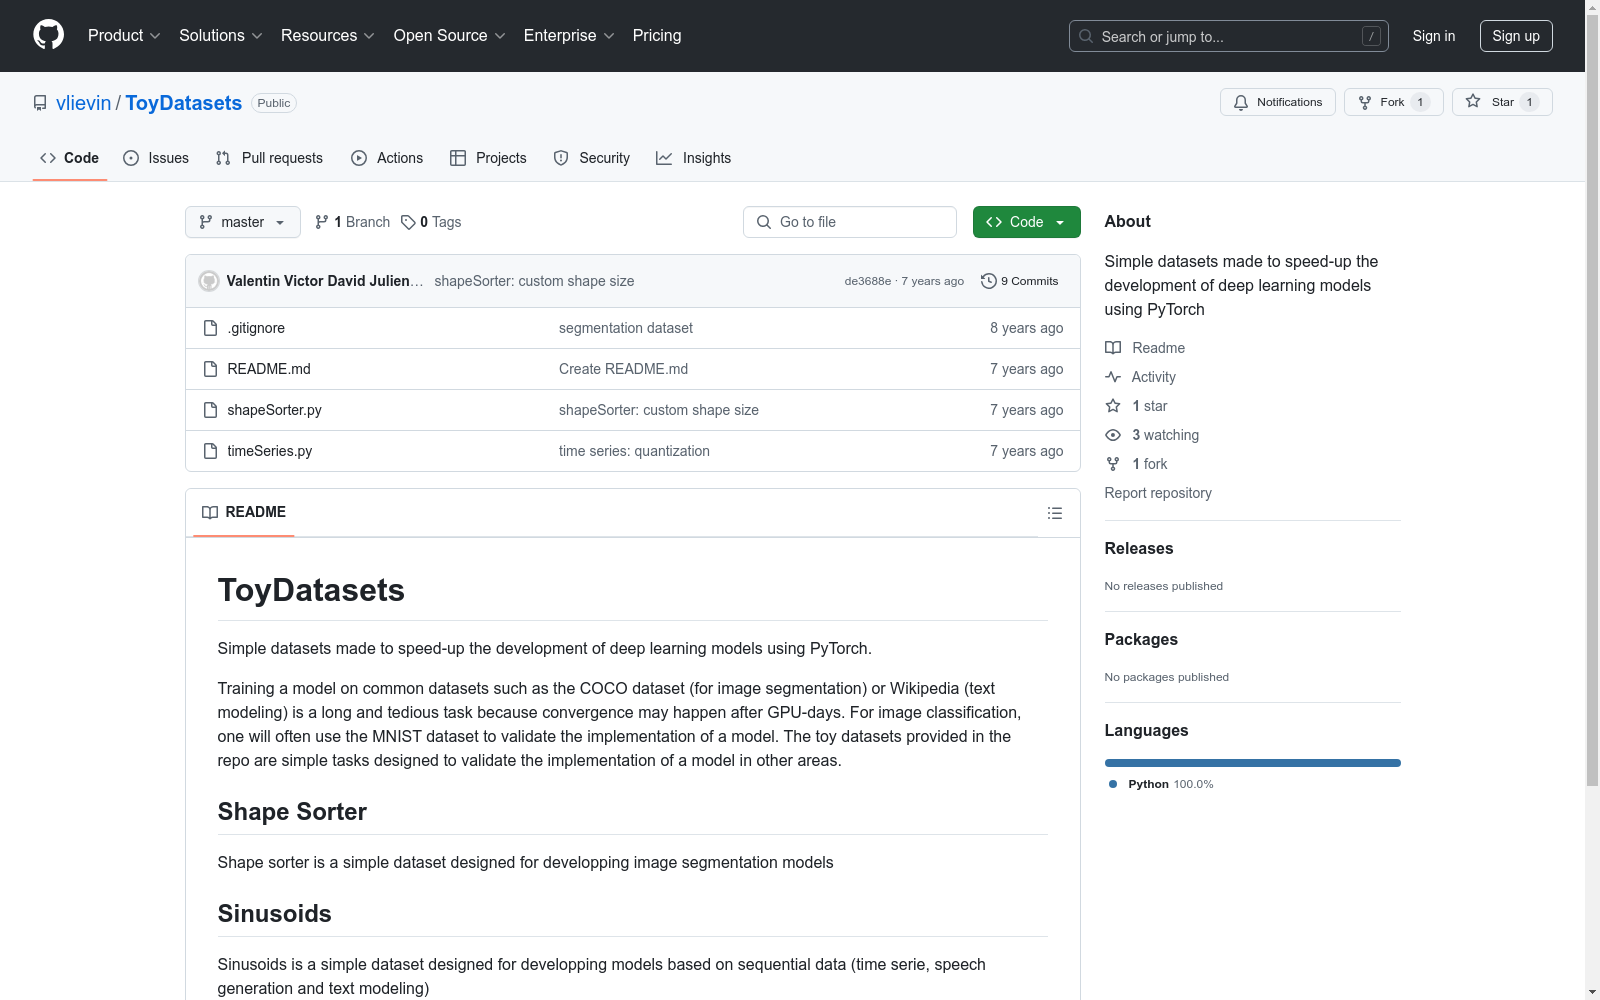Click the file icon next to README.md
Image resolution: width=1600 pixels, height=1000 pixels.
click(x=210, y=369)
